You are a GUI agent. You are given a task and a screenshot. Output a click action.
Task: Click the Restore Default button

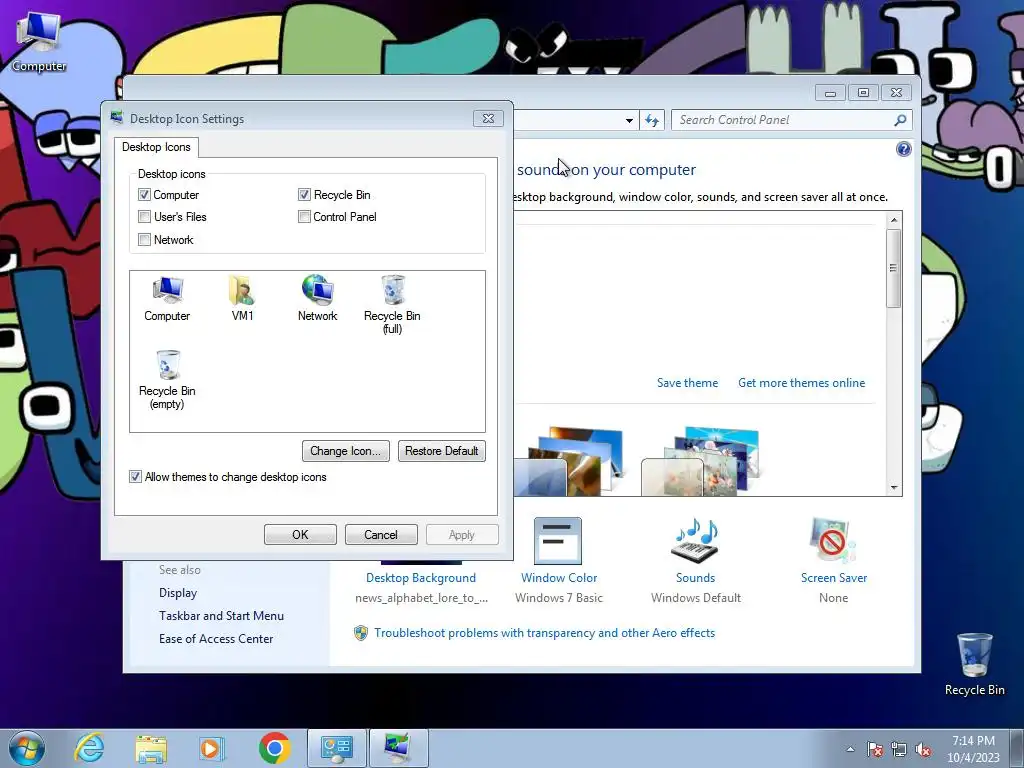click(x=441, y=451)
